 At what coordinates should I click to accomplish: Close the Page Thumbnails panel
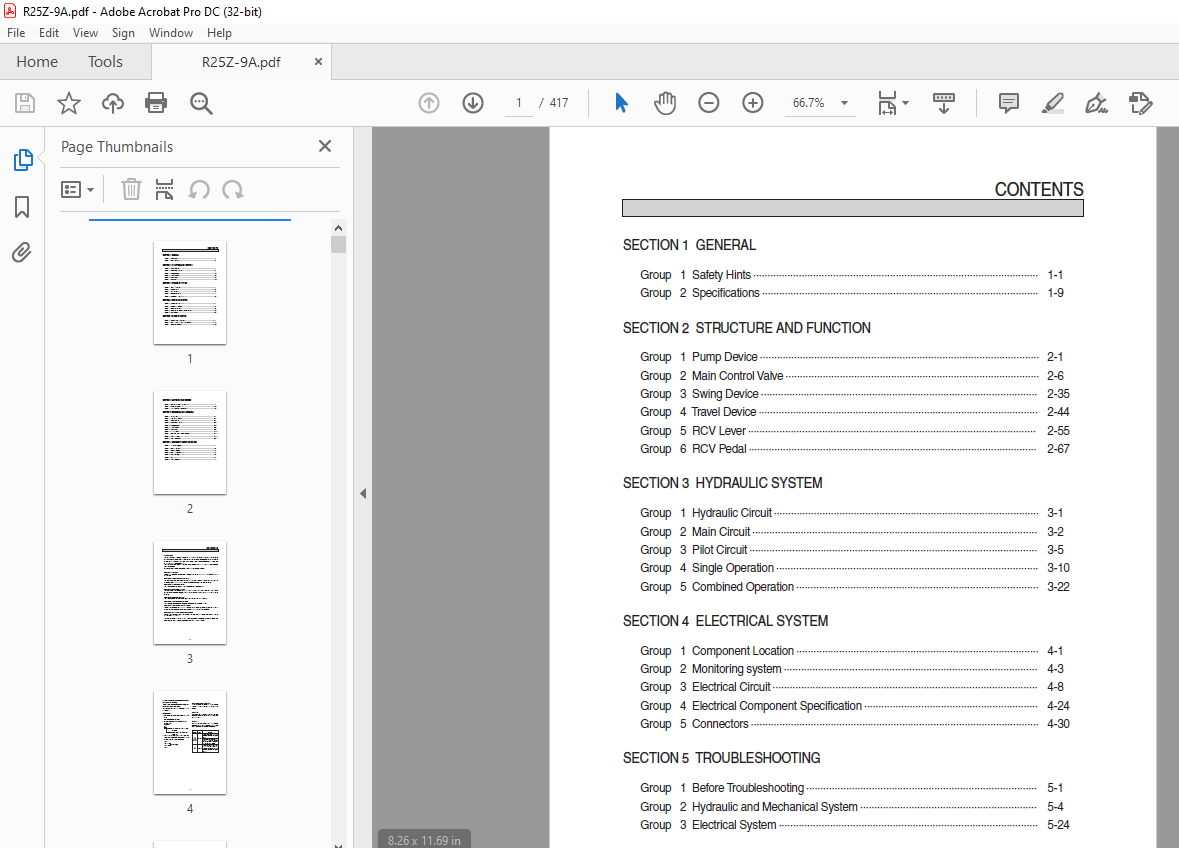[325, 146]
